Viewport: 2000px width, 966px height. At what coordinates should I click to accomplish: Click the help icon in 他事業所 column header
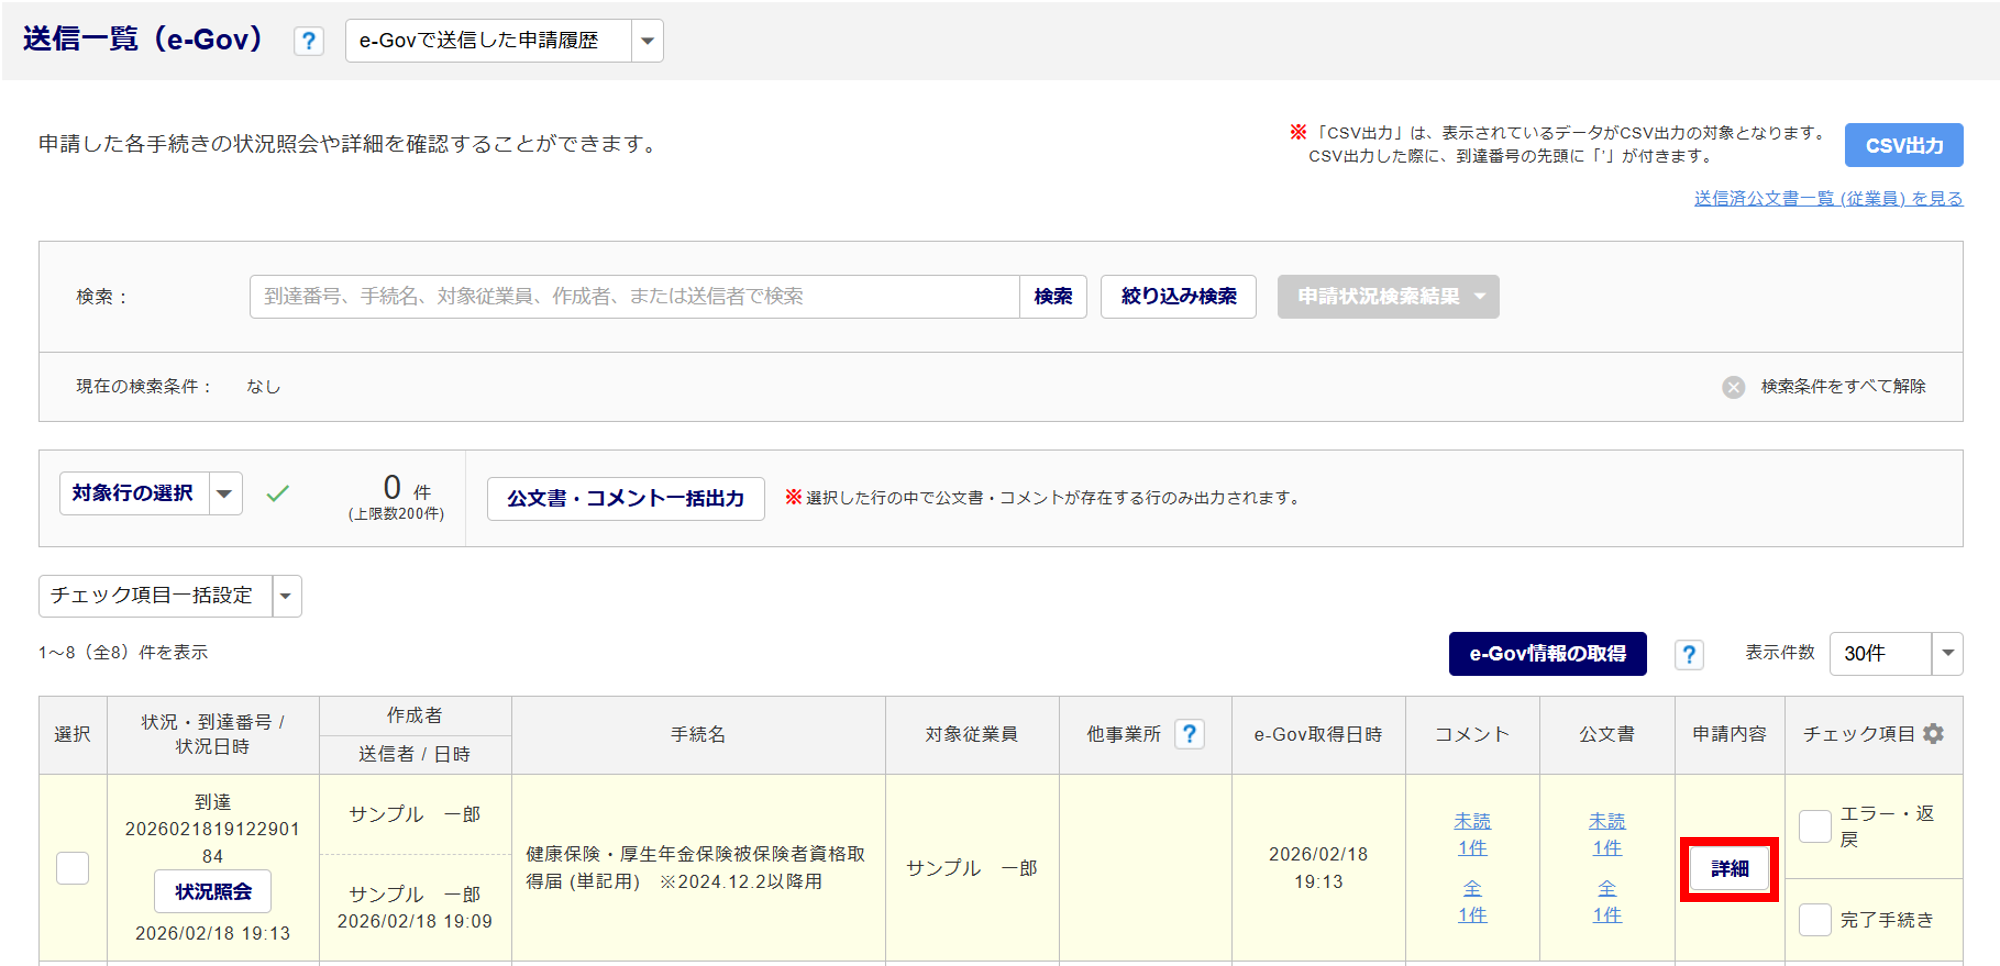[x=1189, y=734]
